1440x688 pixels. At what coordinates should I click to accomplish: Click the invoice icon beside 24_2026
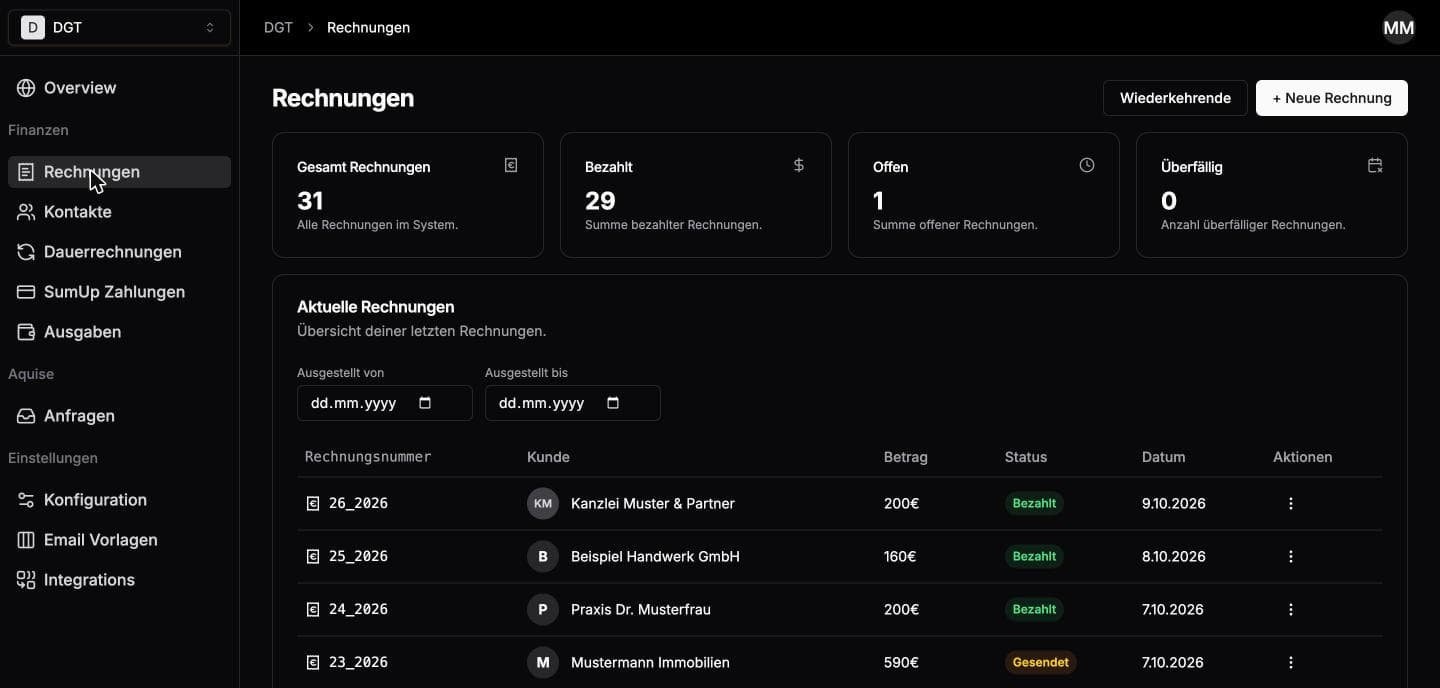(x=313, y=609)
